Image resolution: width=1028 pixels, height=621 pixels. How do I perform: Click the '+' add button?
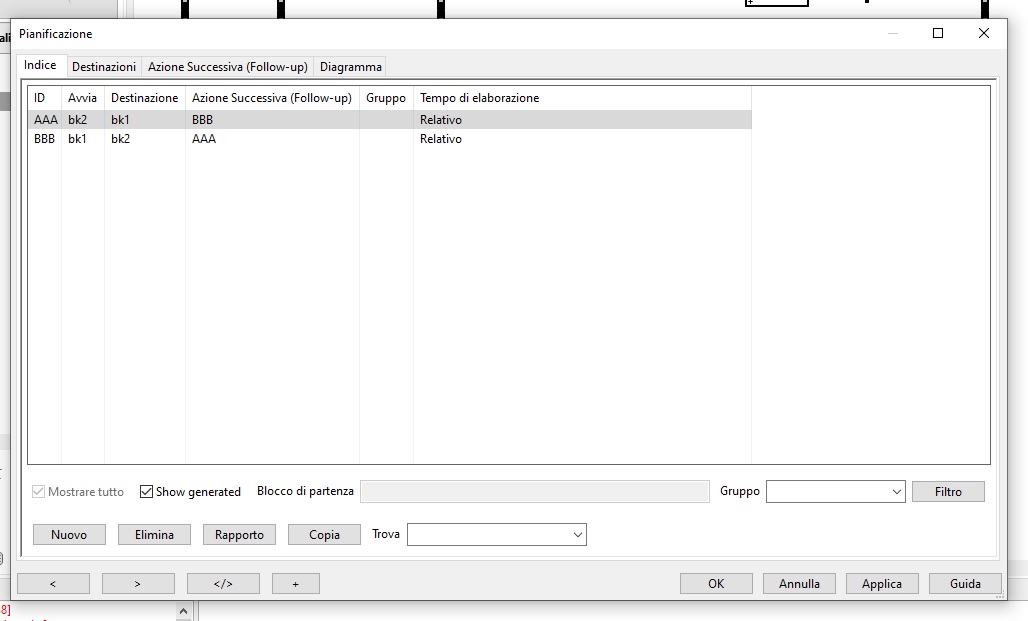295,584
